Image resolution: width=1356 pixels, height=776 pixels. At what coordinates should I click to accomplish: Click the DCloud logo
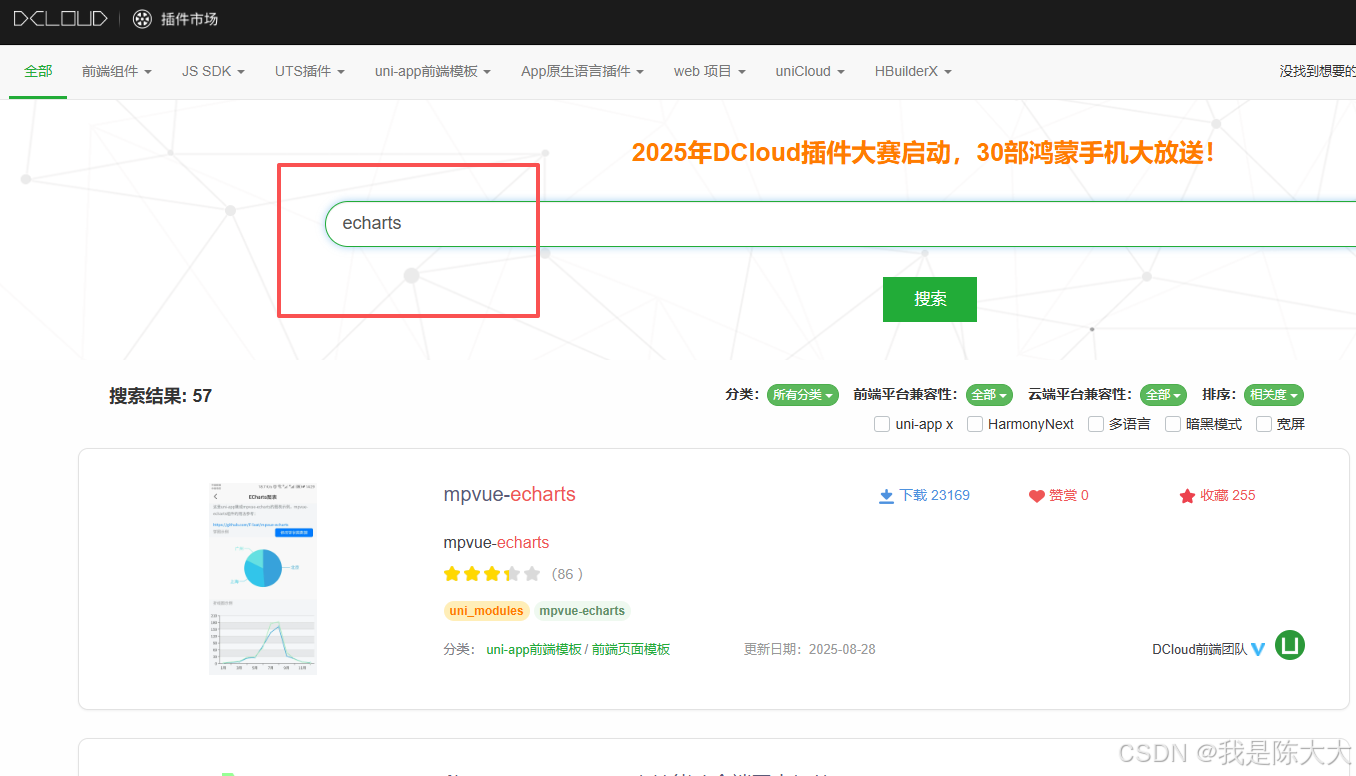[x=60, y=18]
